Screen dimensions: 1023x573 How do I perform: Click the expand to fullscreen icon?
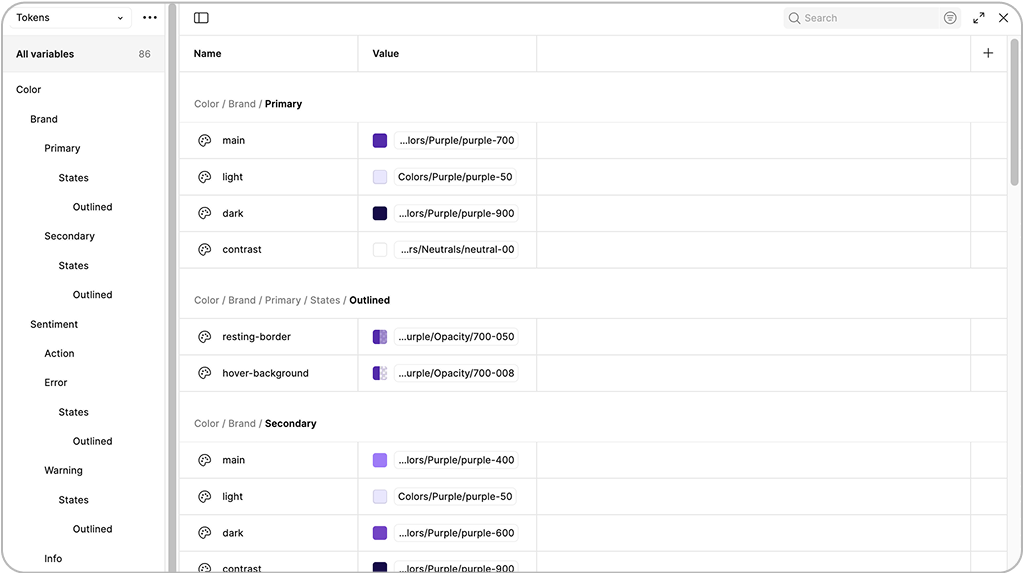coord(978,18)
